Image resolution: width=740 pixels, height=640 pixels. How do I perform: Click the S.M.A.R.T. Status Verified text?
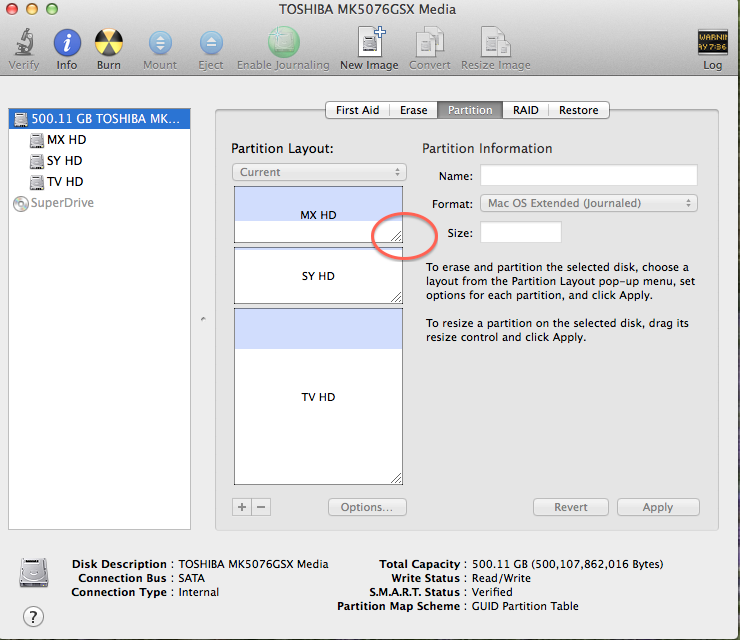pyautogui.click(x=492, y=592)
